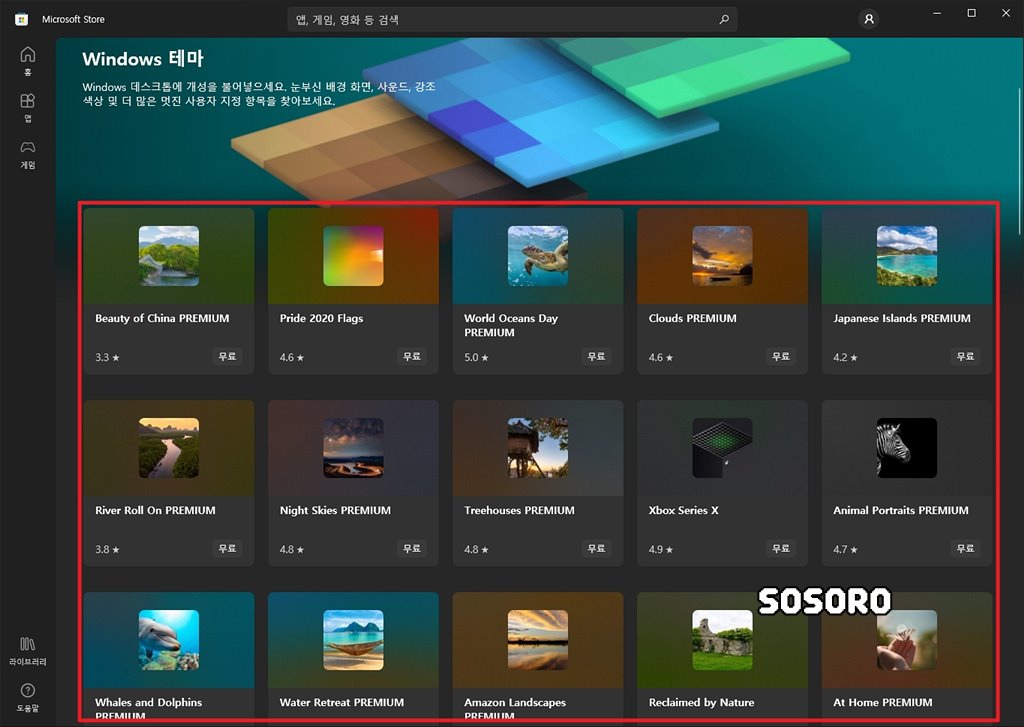Select the 'Japanese Islands PREMIUM' title
Screen dimensions: 1024x727
(902, 318)
